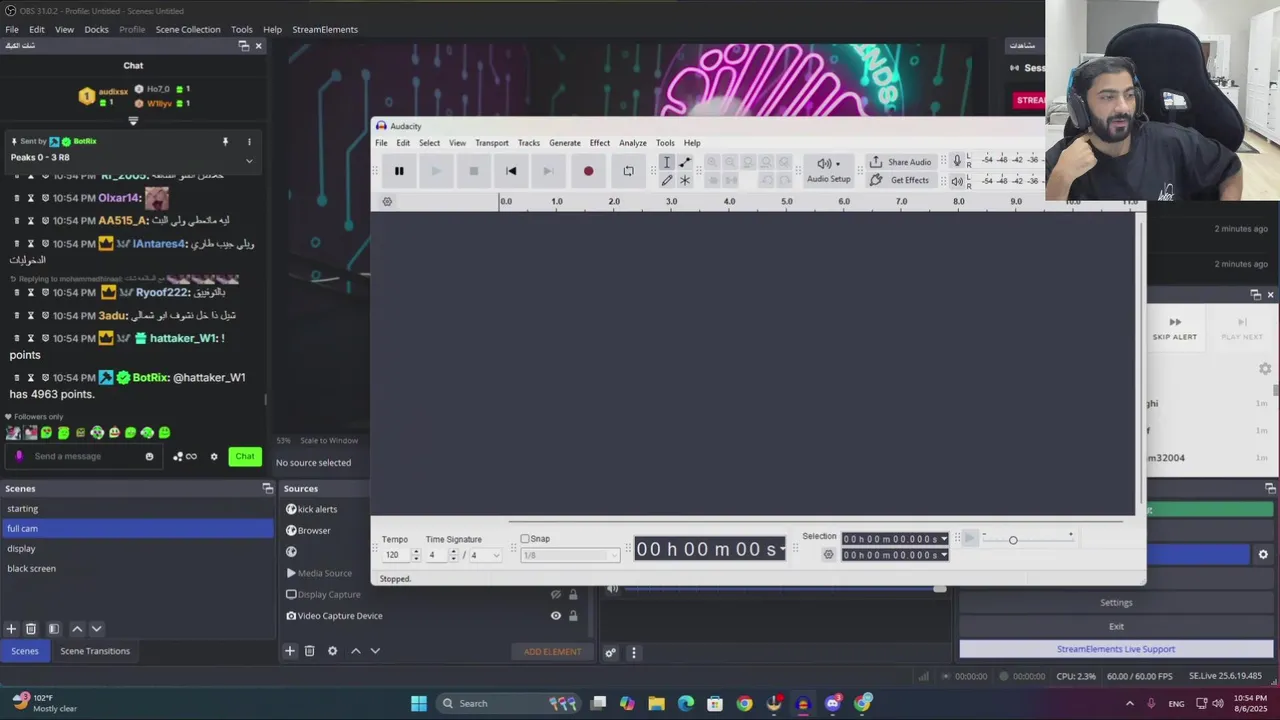Click the Selection toolbar gear icon

pos(828,555)
